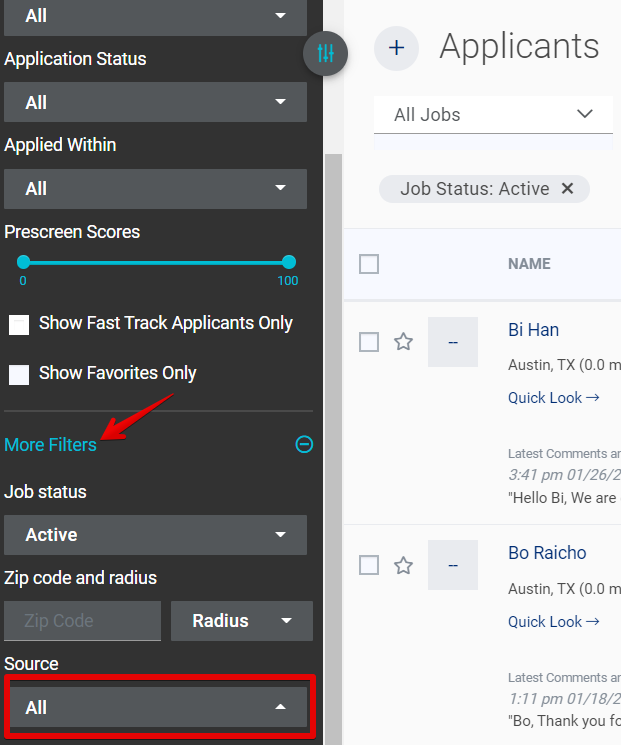Check Show Fast Track Applicants Only
This screenshot has height=745, width=621.
tap(19, 325)
